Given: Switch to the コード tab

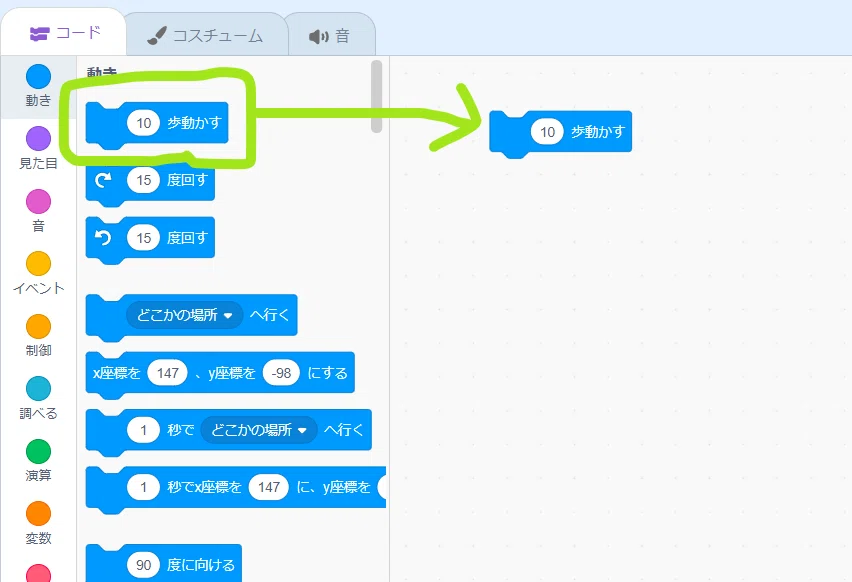Looking at the screenshot, I should click(x=64, y=33).
